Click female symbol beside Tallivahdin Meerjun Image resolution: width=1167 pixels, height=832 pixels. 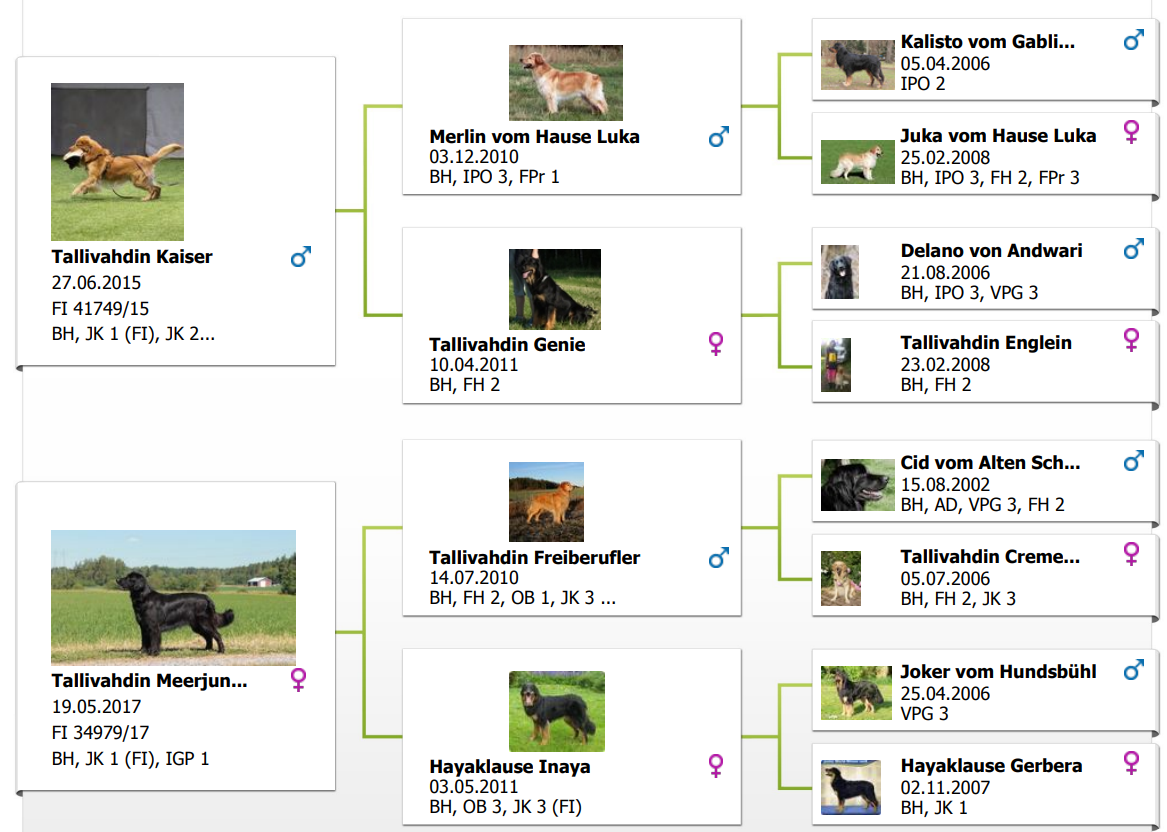pyautogui.click(x=298, y=681)
